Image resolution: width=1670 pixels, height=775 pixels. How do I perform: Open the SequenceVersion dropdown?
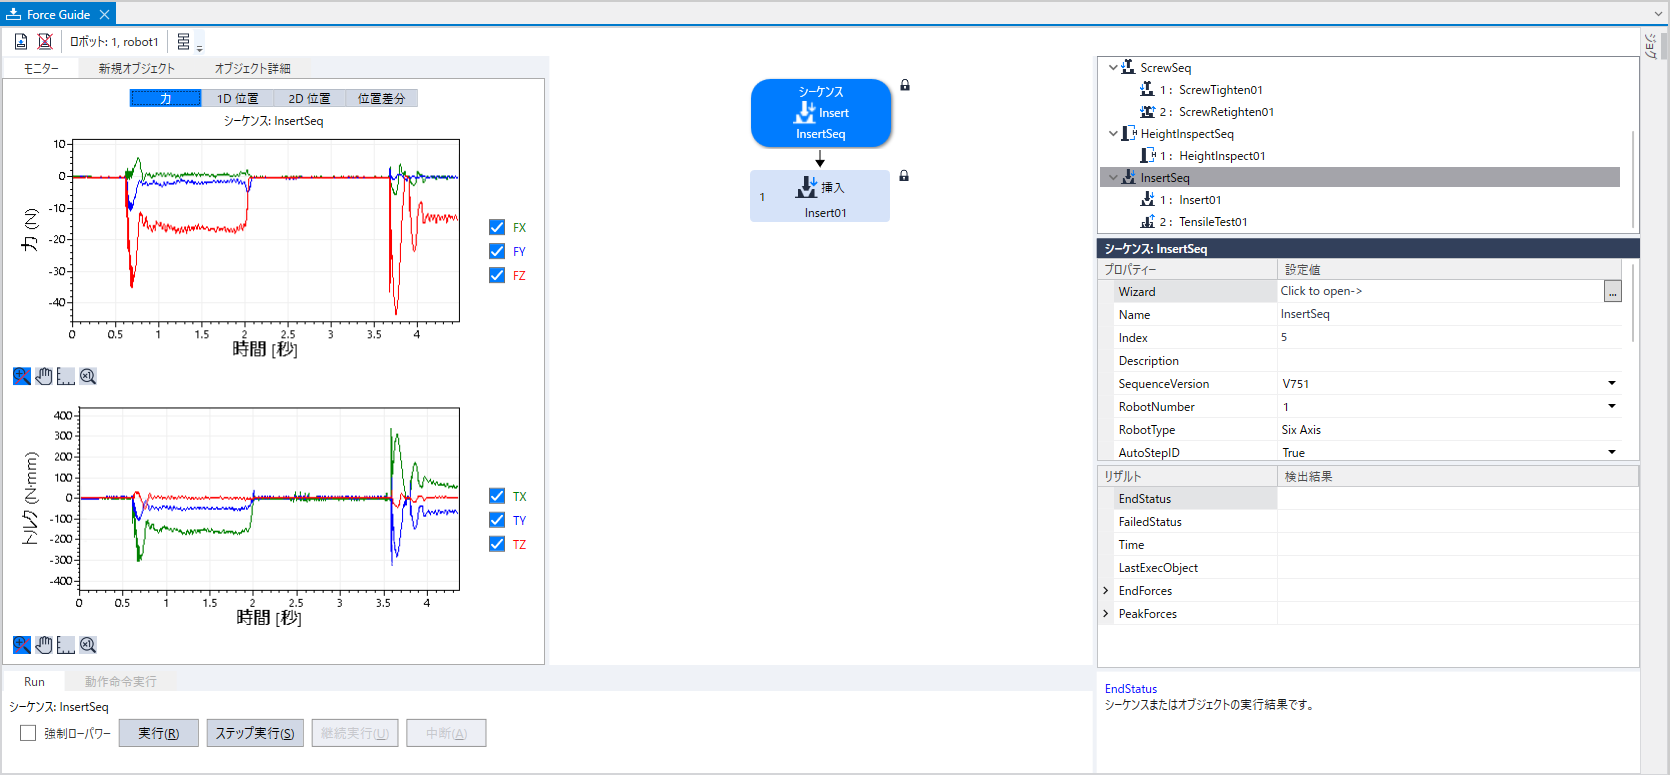tap(1611, 383)
